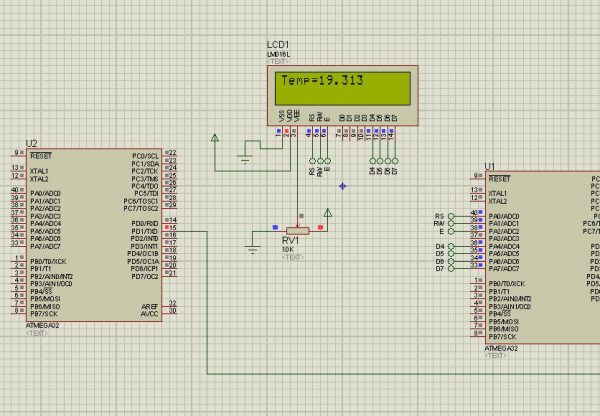Click PA0/ADC0 pin label on U2
The image size is (600, 416).
(46, 194)
